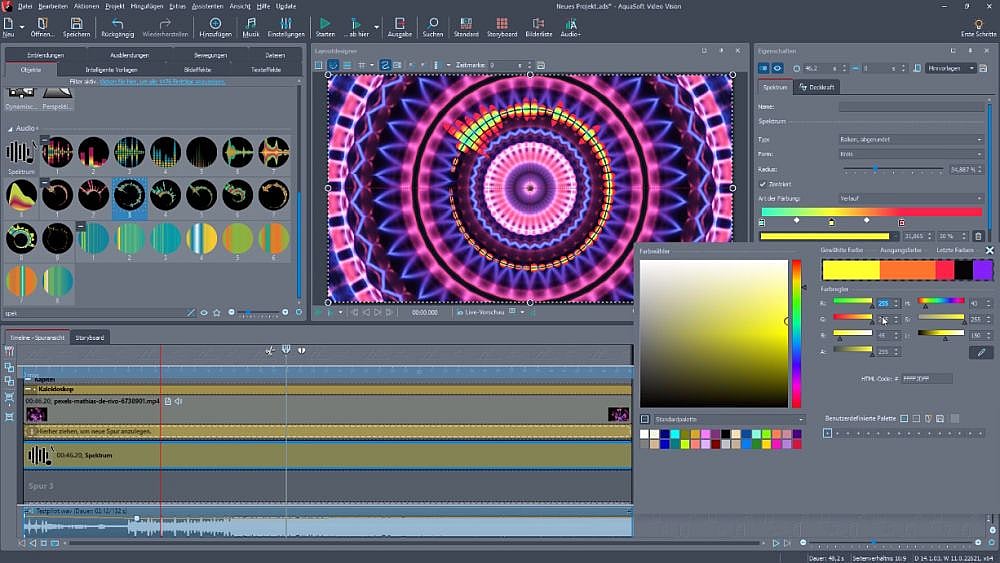Open the Storyboard view icon
The width and height of the screenshot is (1000, 563).
502,22
